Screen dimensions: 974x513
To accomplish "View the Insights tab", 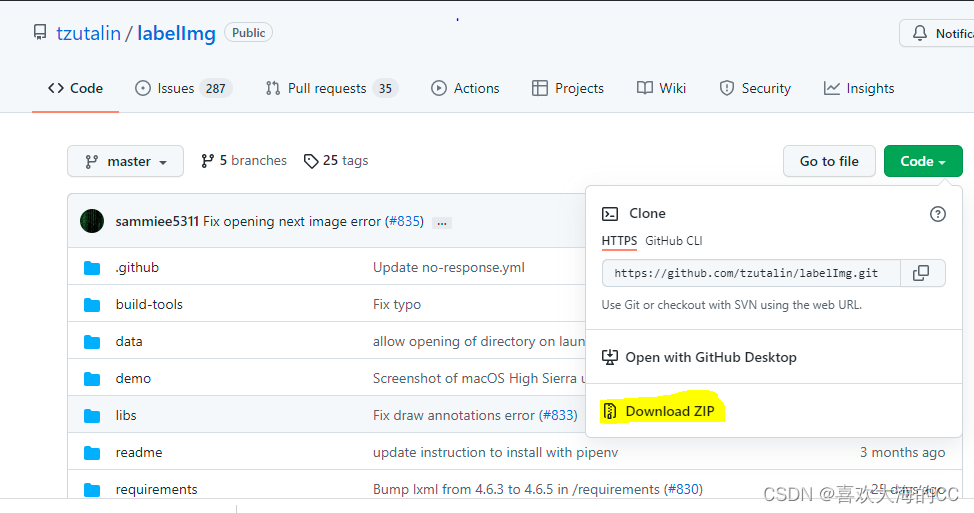I will [859, 88].
